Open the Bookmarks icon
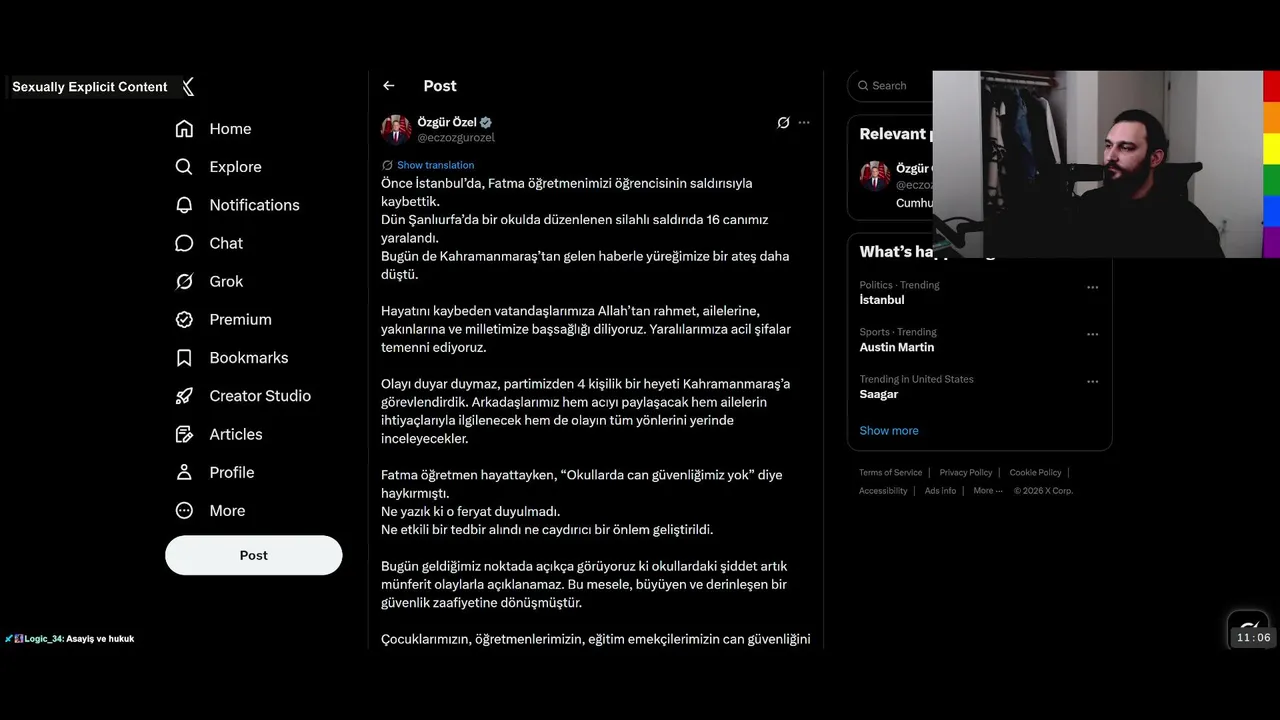This screenshot has height=720, width=1280. pos(184,358)
